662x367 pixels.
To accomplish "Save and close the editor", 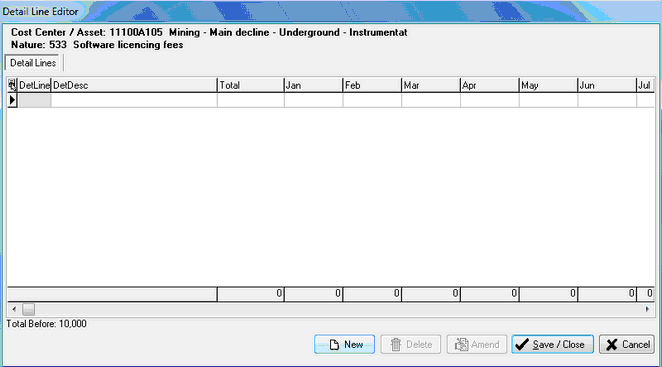I will [x=552, y=344].
